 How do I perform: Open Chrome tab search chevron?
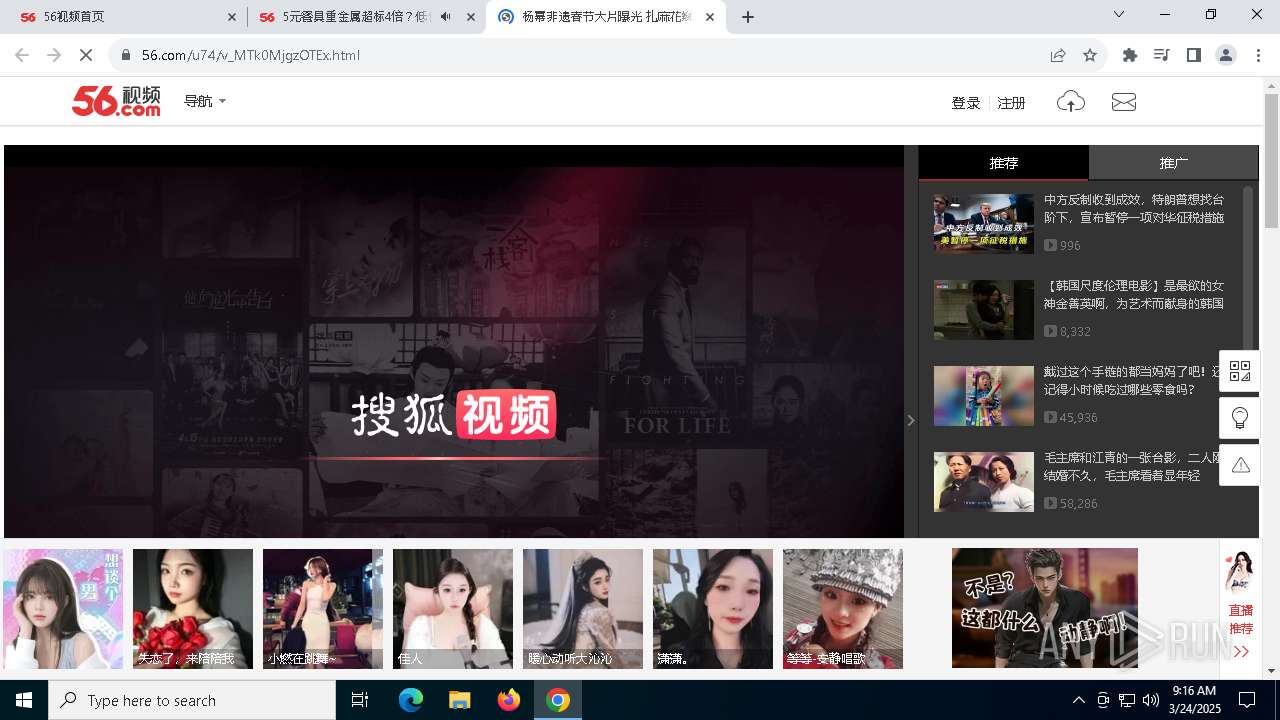(1119, 14)
